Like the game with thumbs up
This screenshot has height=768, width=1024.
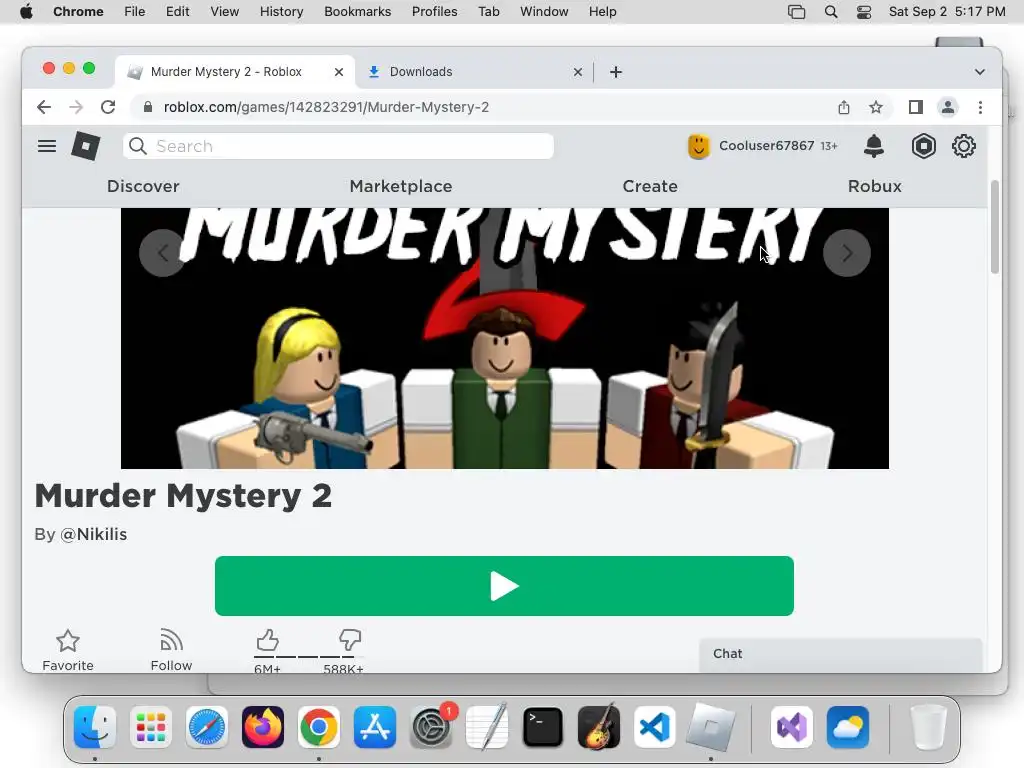267,640
